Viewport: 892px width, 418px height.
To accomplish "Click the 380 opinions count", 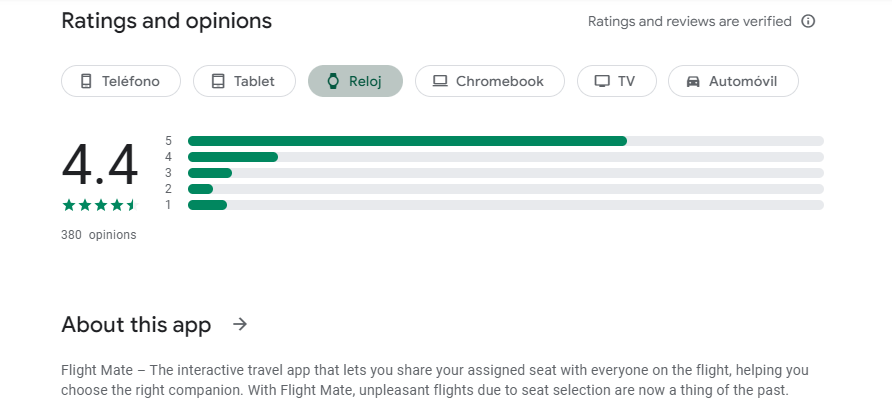I will point(98,235).
